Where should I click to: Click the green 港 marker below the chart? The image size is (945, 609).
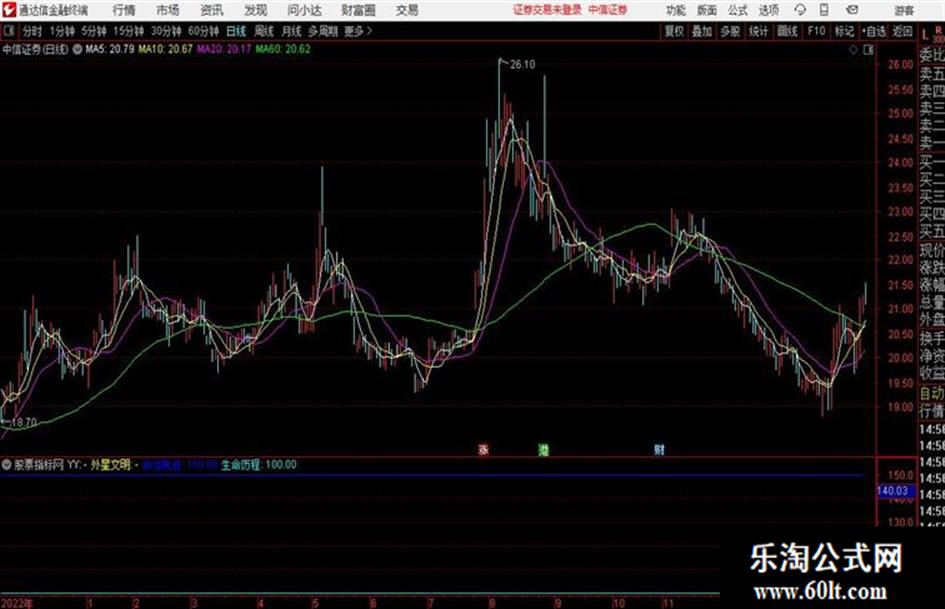point(543,450)
